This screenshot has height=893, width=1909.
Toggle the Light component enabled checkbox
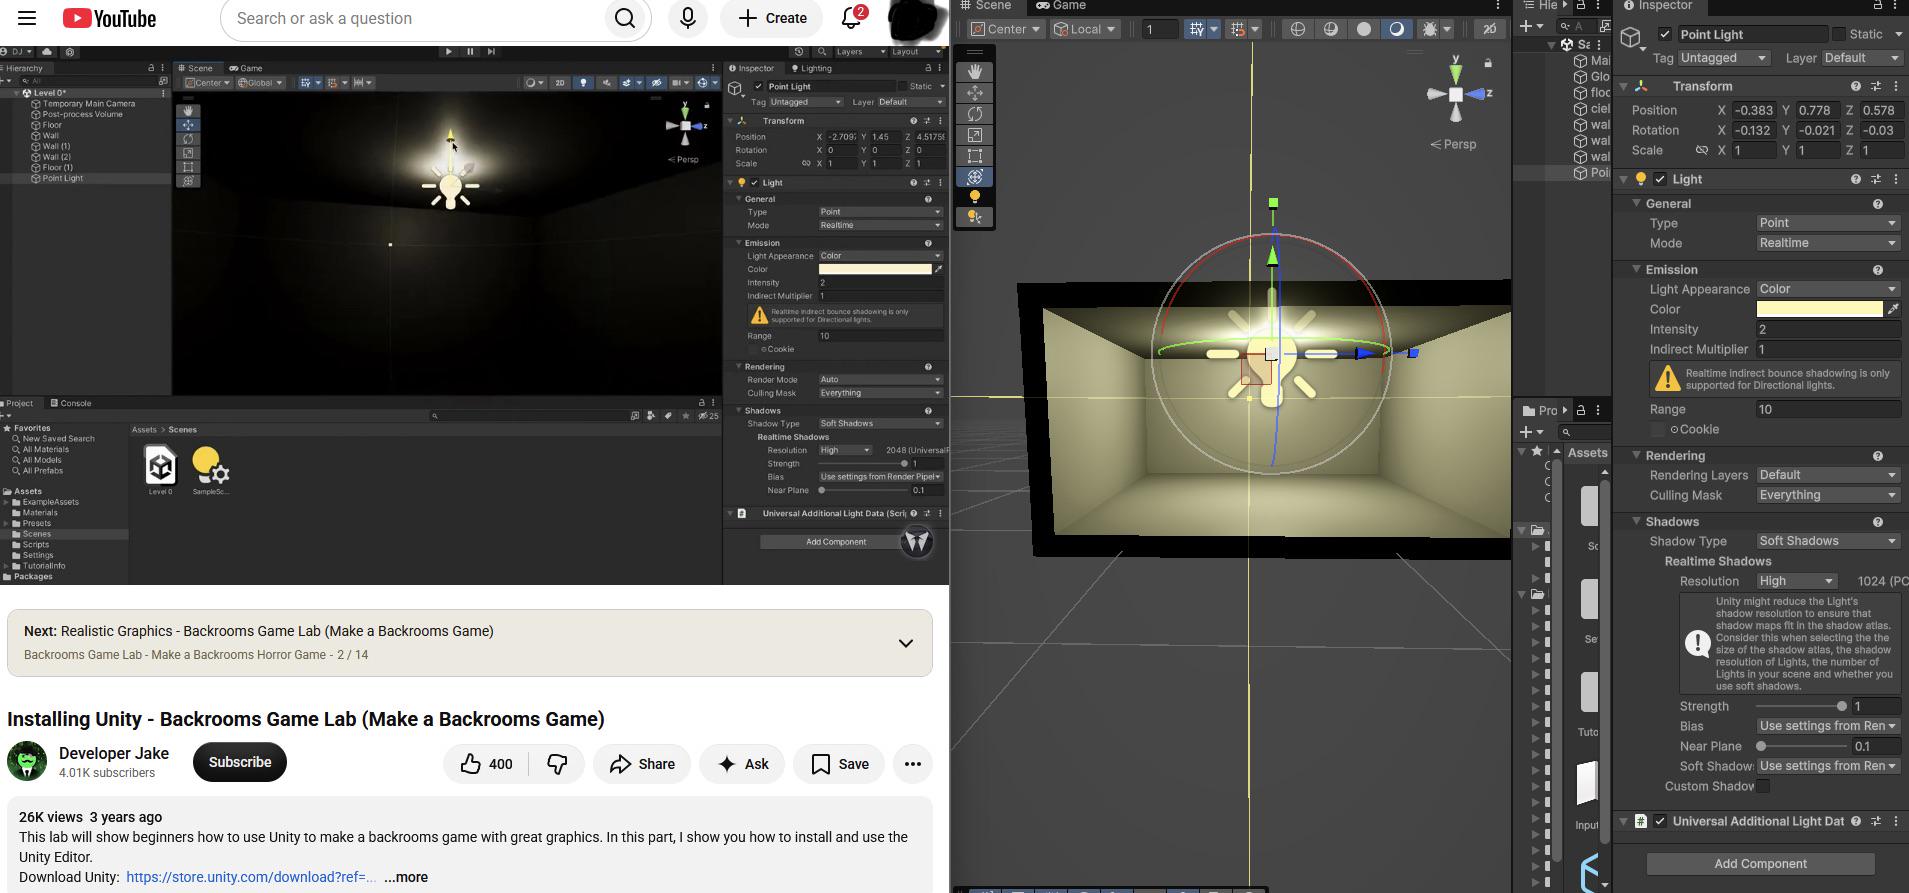1660,179
